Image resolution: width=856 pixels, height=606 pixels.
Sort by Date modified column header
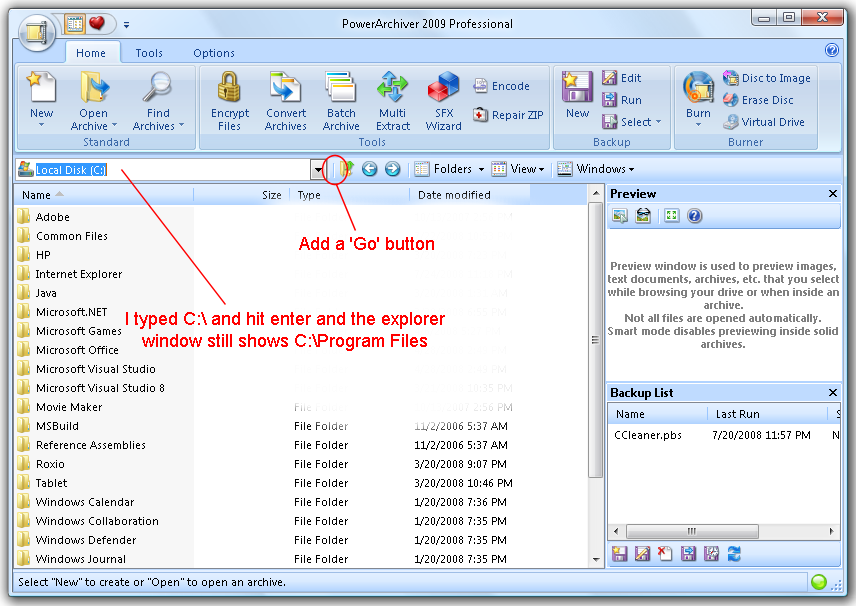469,195
